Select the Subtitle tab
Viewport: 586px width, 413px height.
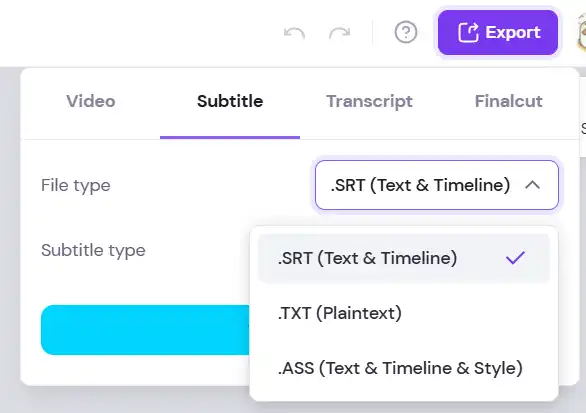230,101
